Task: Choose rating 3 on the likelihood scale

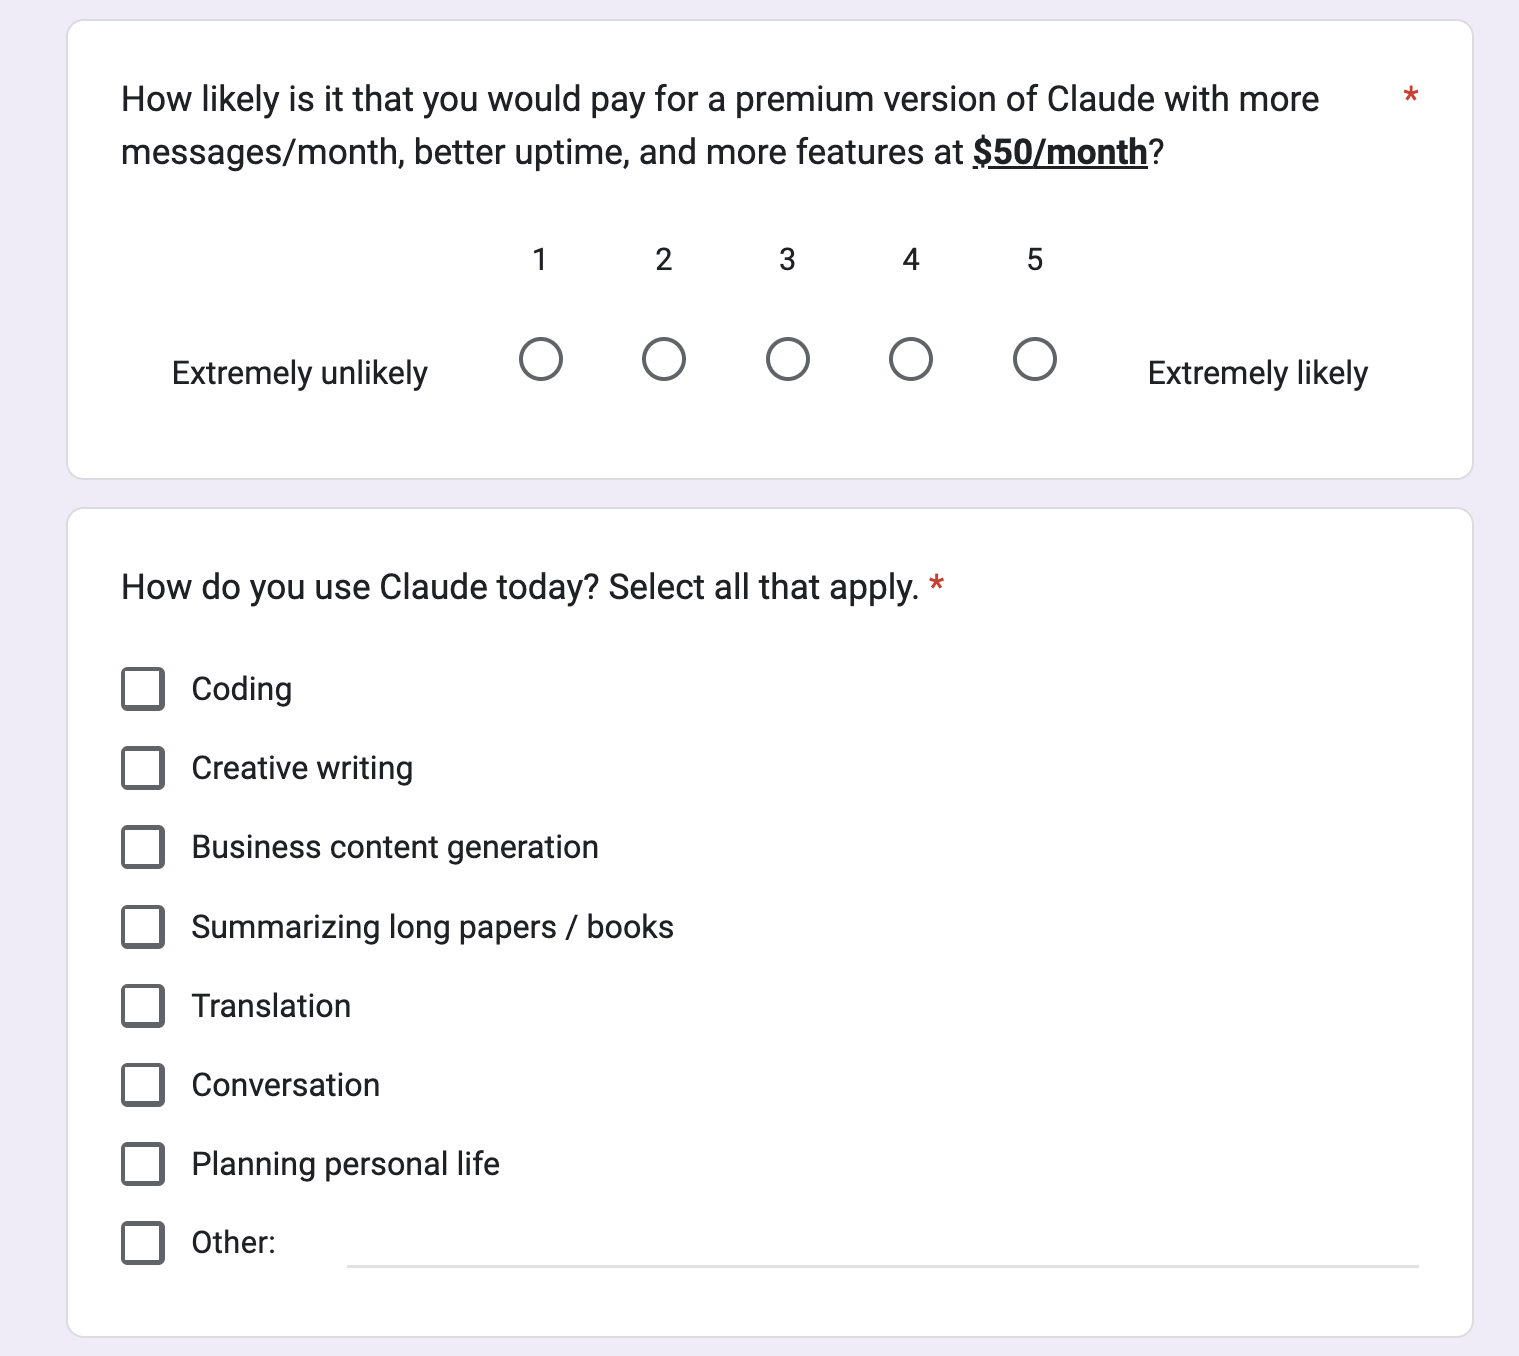Action: click(x=788, y=359)
